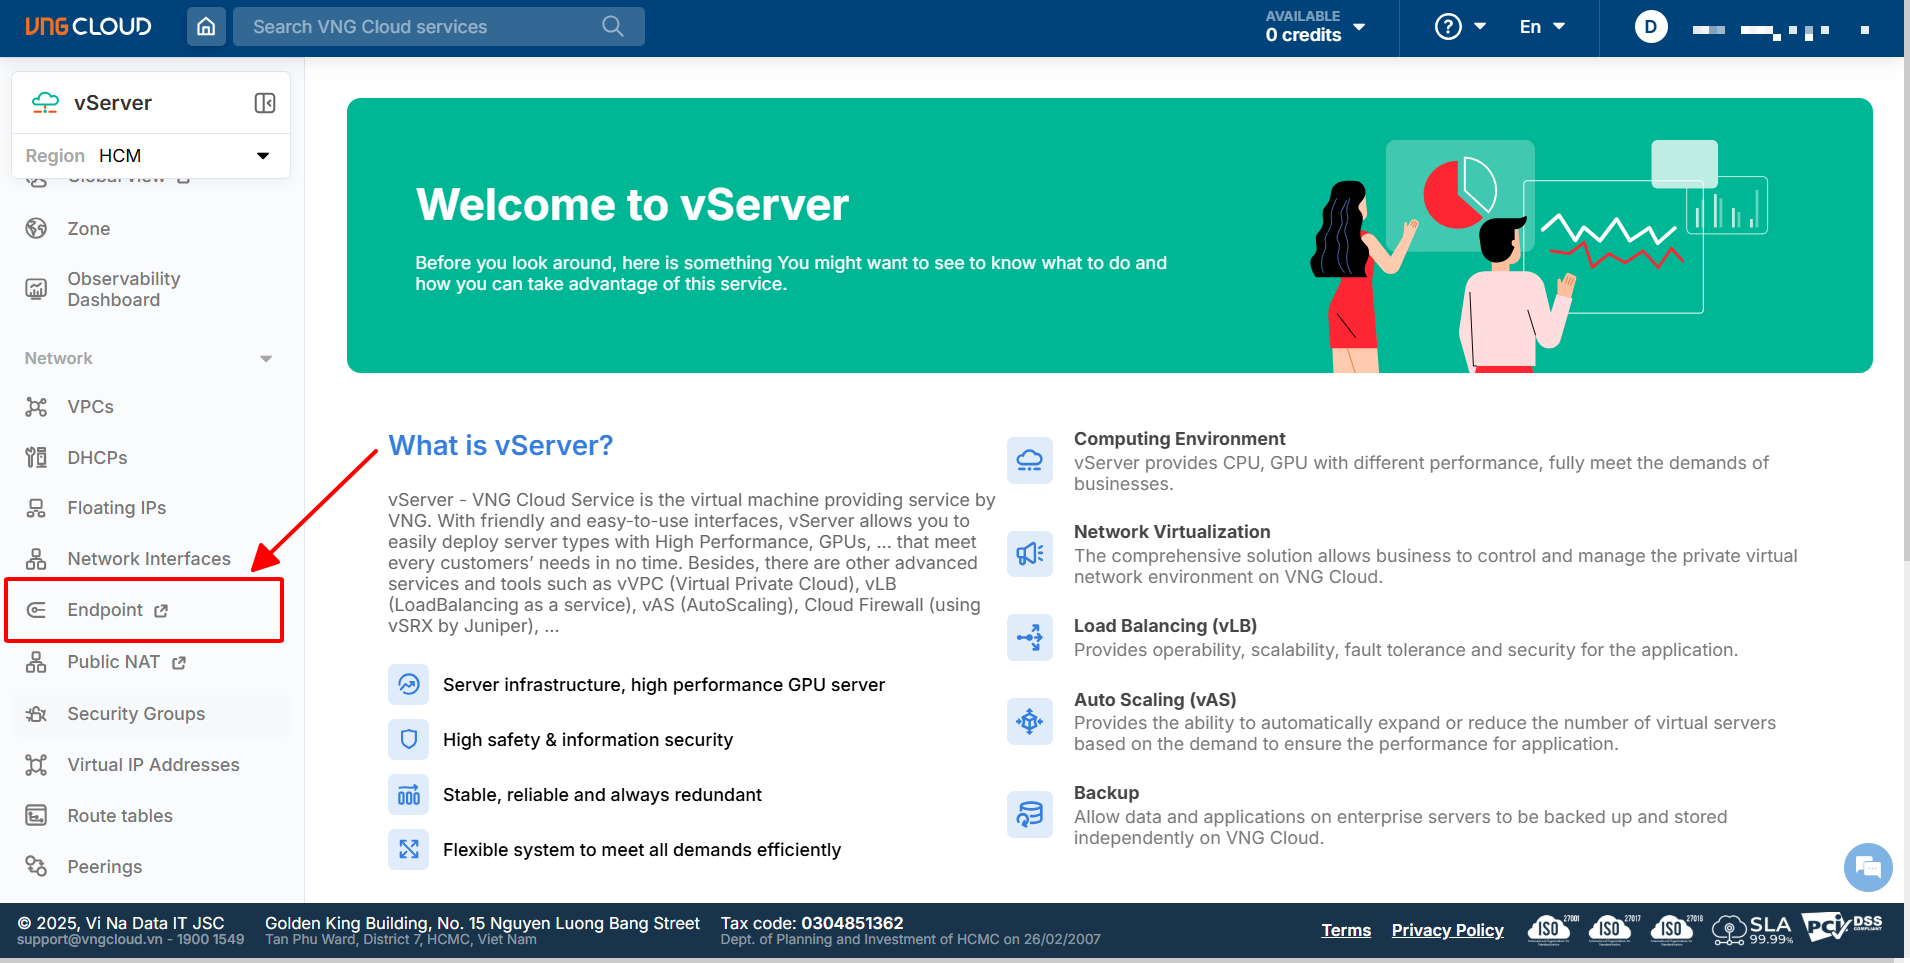Open the live chat bubble icon
Viewport: 1910px width, 963px height.
coord(1867,867)
